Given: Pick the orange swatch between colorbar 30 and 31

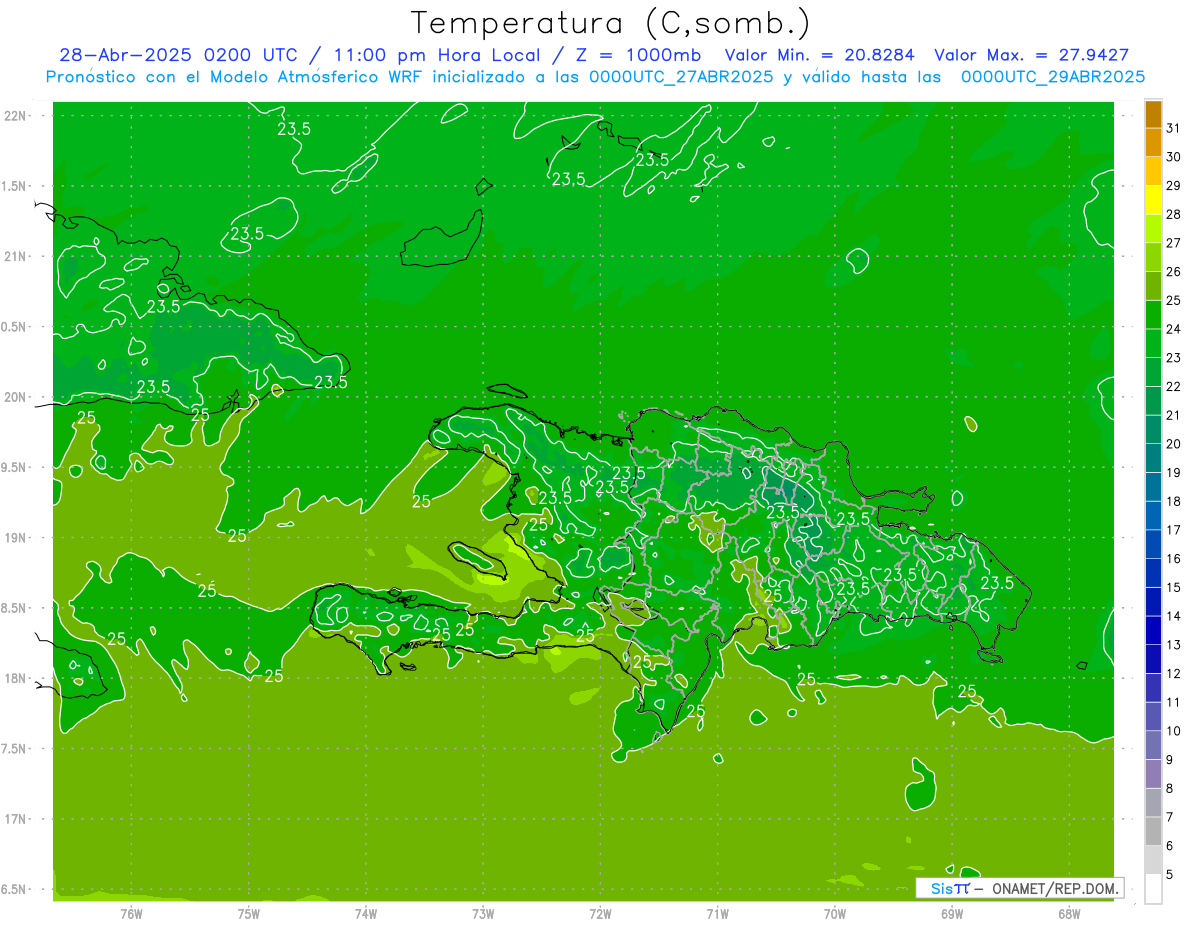Looking at the screenshot, I should coord(1154,143).
